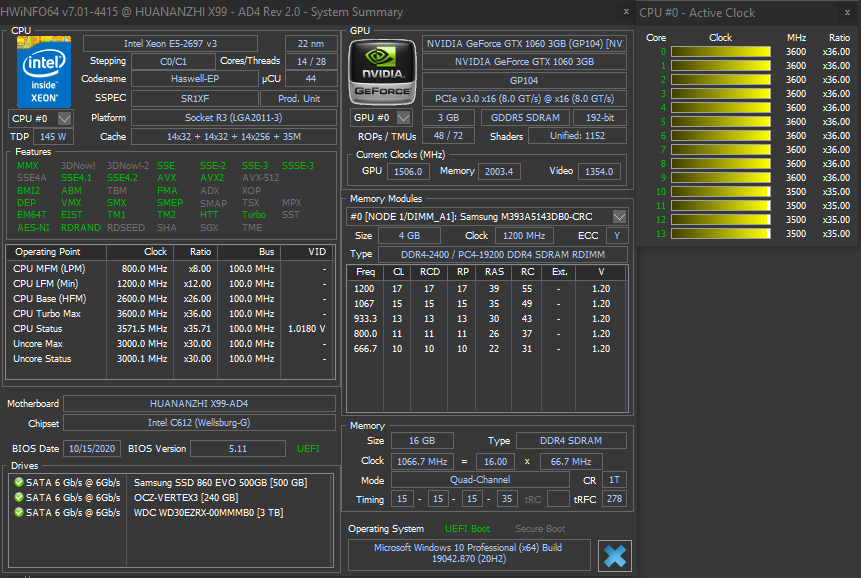Click the NVIDIA GeForce GTX 1060 3GB (GP104) field
Viewport: 861px width, 578px height.
point(524,43)
